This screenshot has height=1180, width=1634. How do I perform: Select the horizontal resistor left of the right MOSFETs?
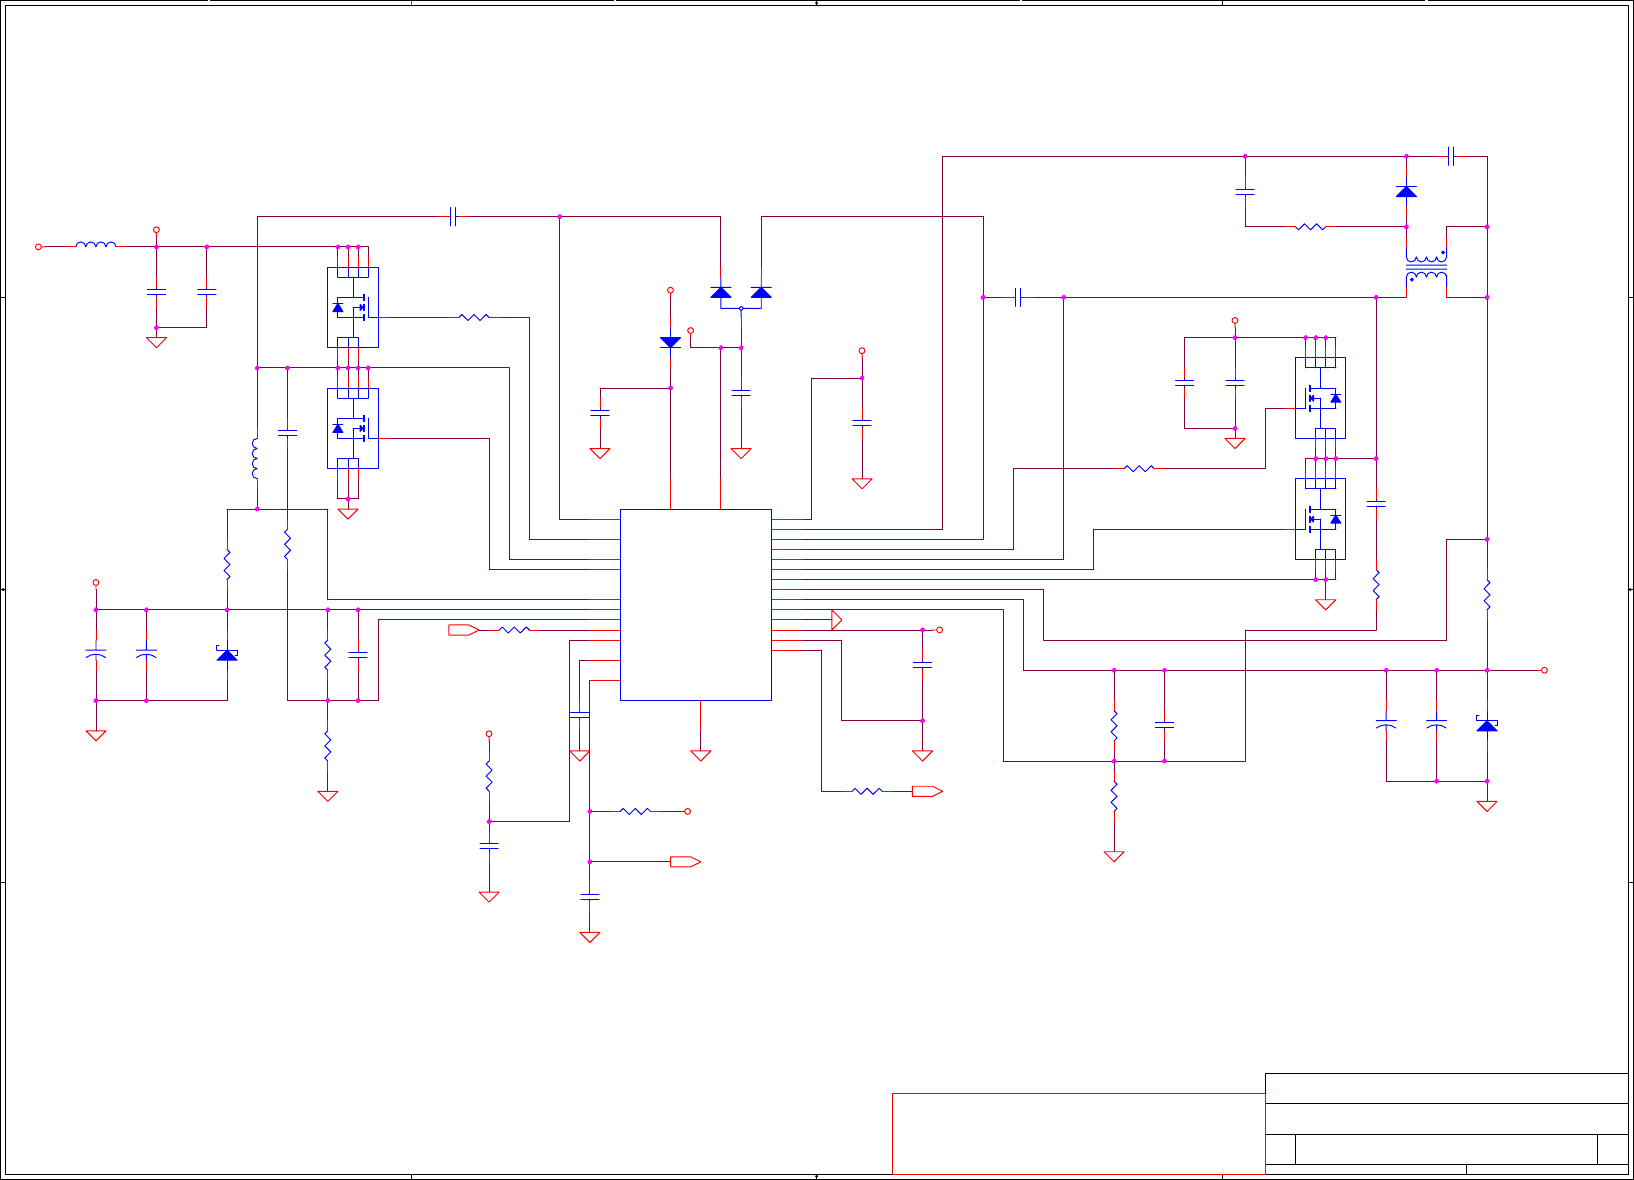[1139, 468]
